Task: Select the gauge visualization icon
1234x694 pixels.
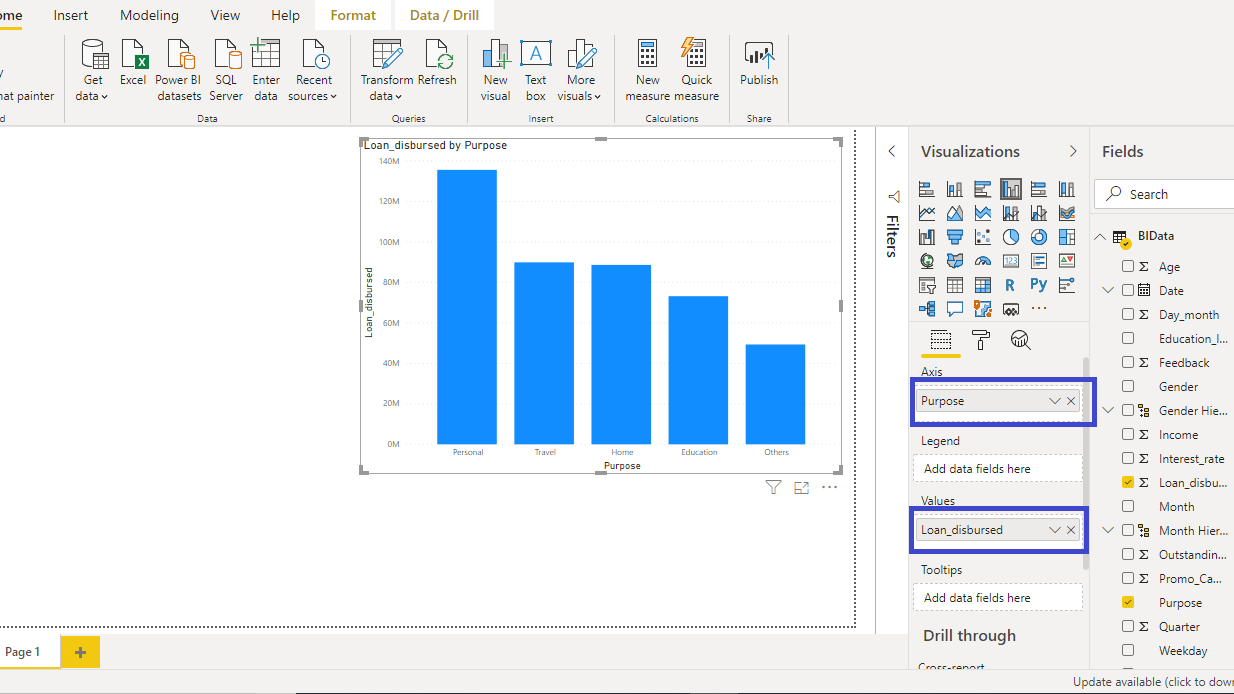Action: click(983, 261)
